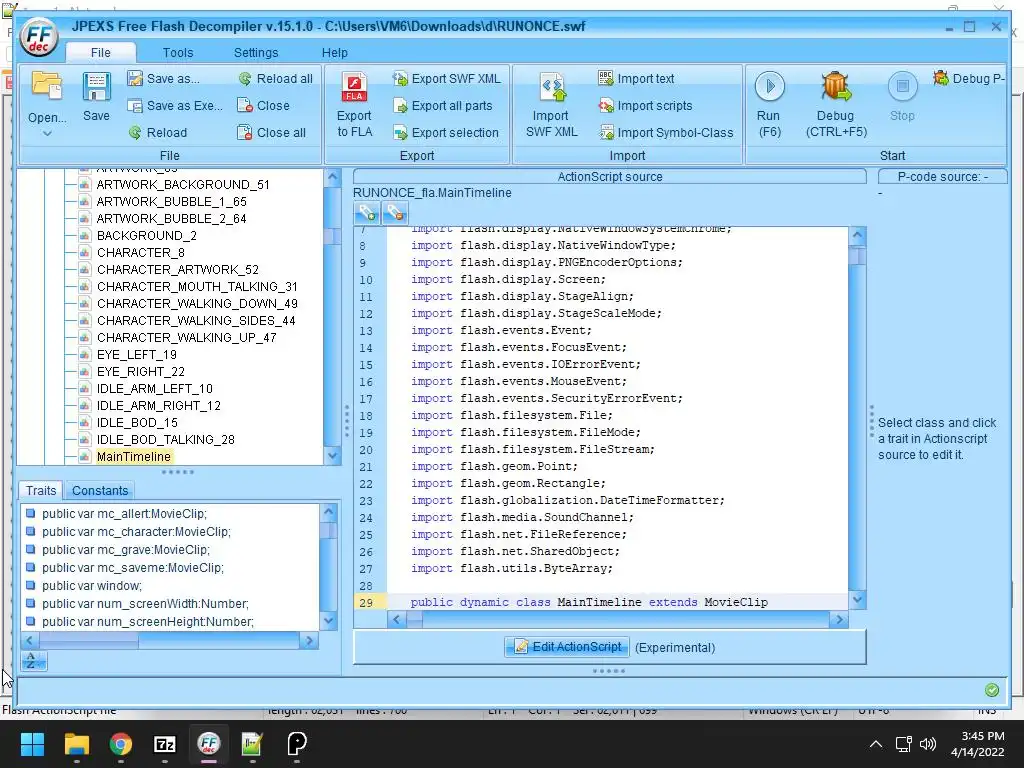1024x768 pixels.
Task: Click the tree panel scroll-down arrow
Action: (x=332, y=456)
